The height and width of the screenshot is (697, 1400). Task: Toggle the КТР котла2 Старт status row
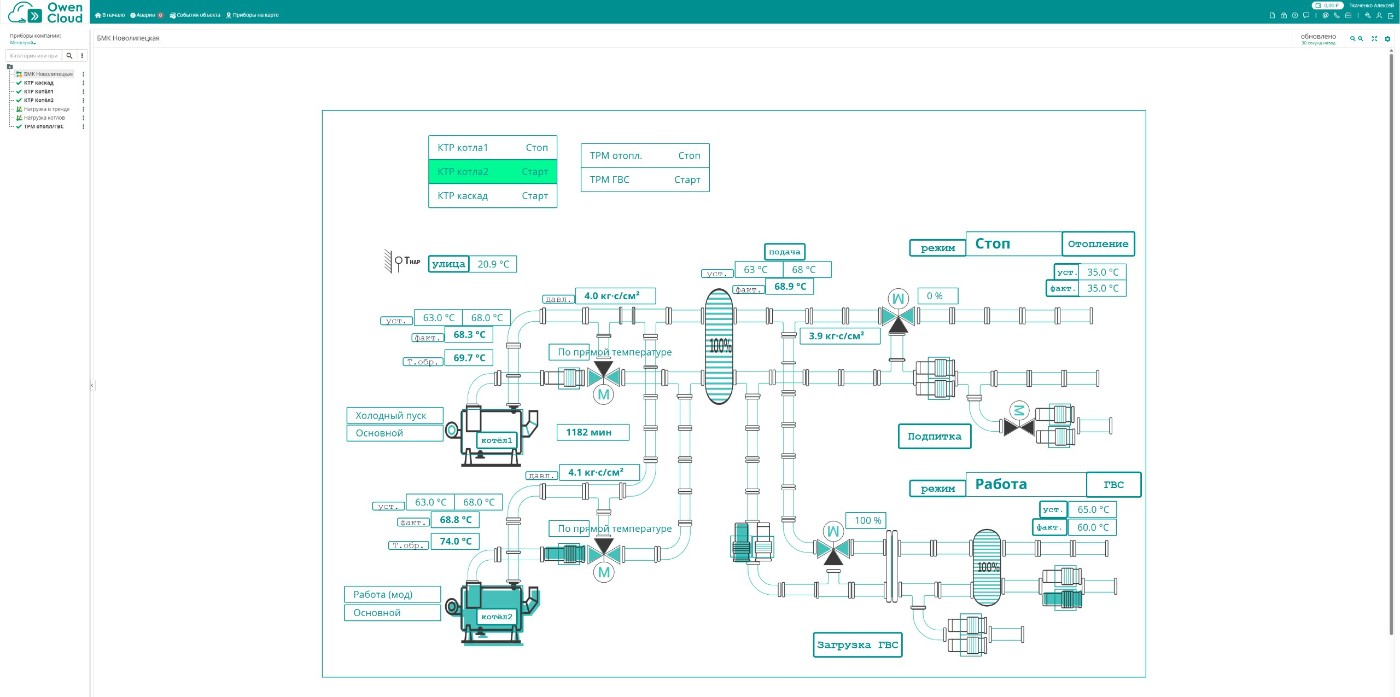pos(492,172)
